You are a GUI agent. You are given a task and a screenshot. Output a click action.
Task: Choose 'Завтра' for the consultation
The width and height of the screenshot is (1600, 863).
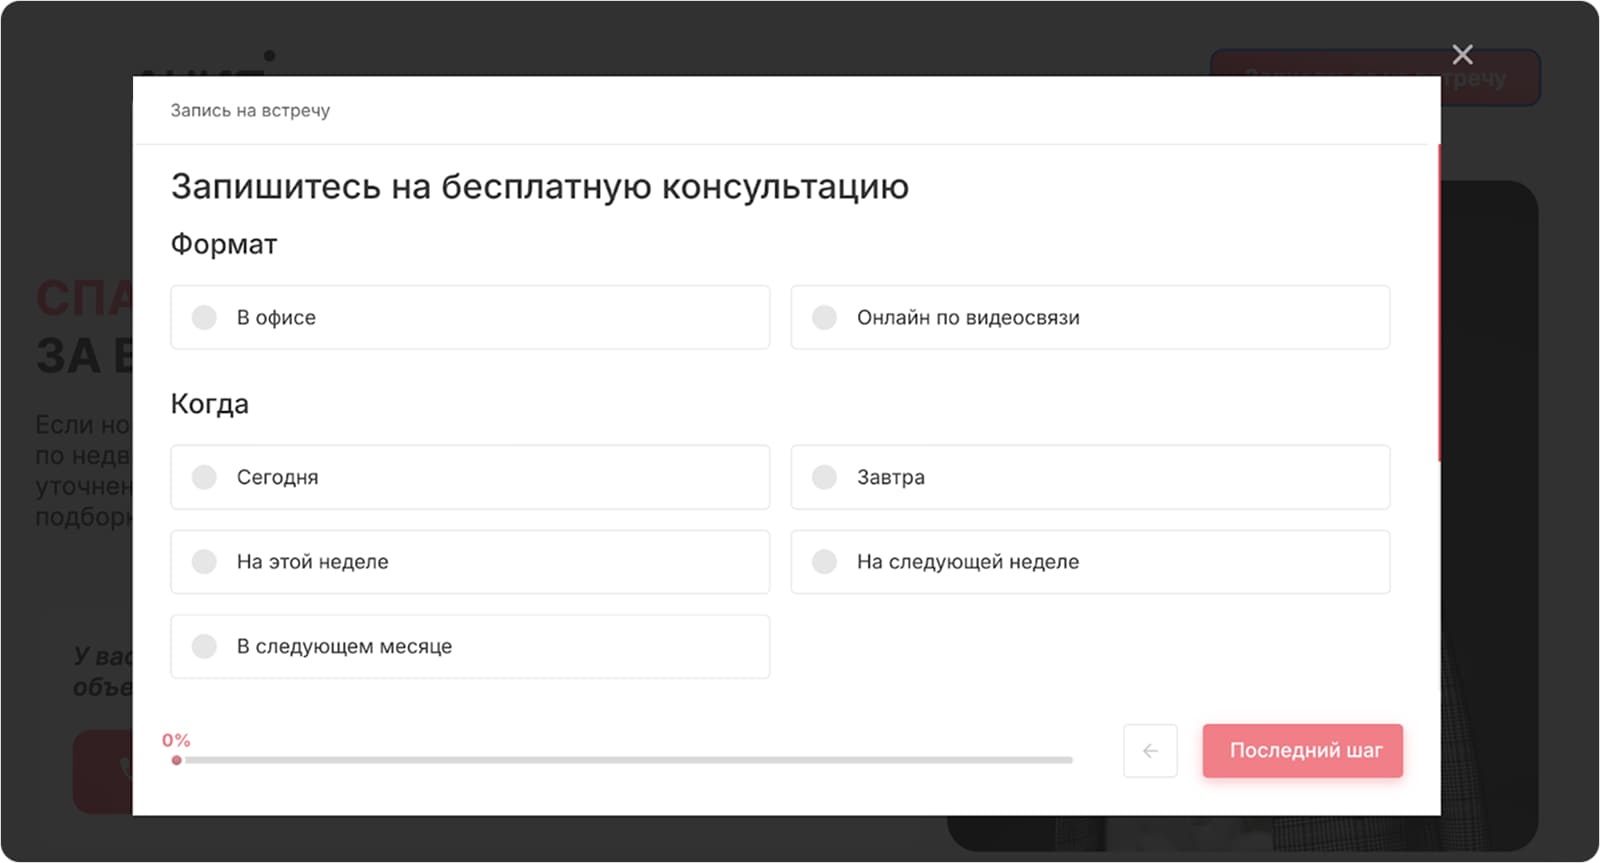[1090, 477]
